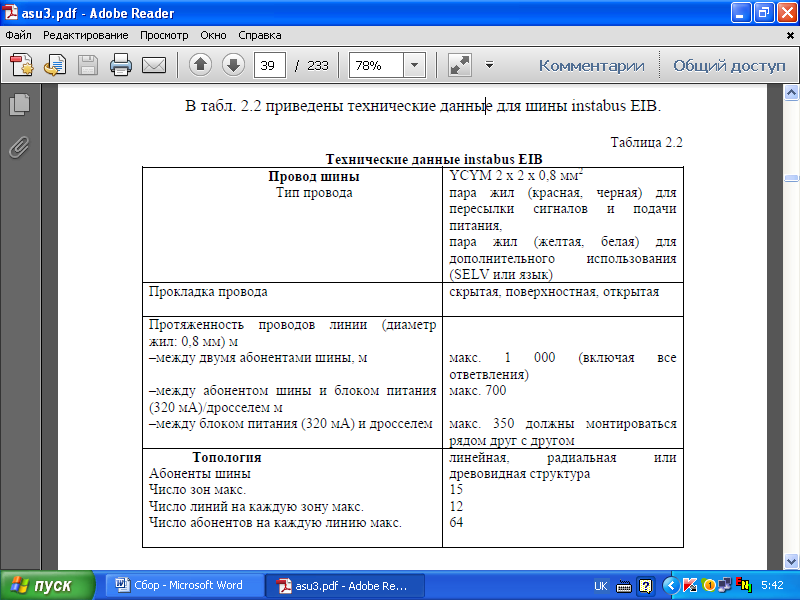Click the 'Провод шины' table heading
Screen dimensions: 800x600
point(314,176)
